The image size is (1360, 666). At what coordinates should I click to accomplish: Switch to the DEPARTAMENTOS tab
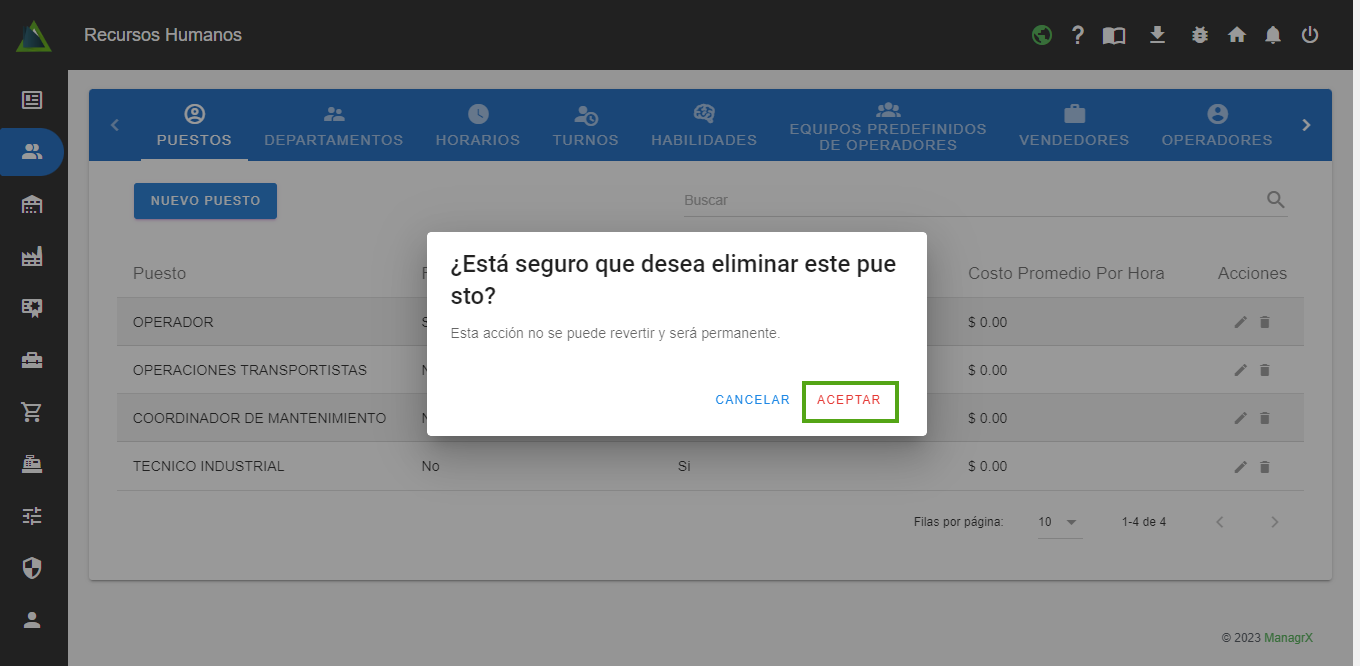(333, 127)
